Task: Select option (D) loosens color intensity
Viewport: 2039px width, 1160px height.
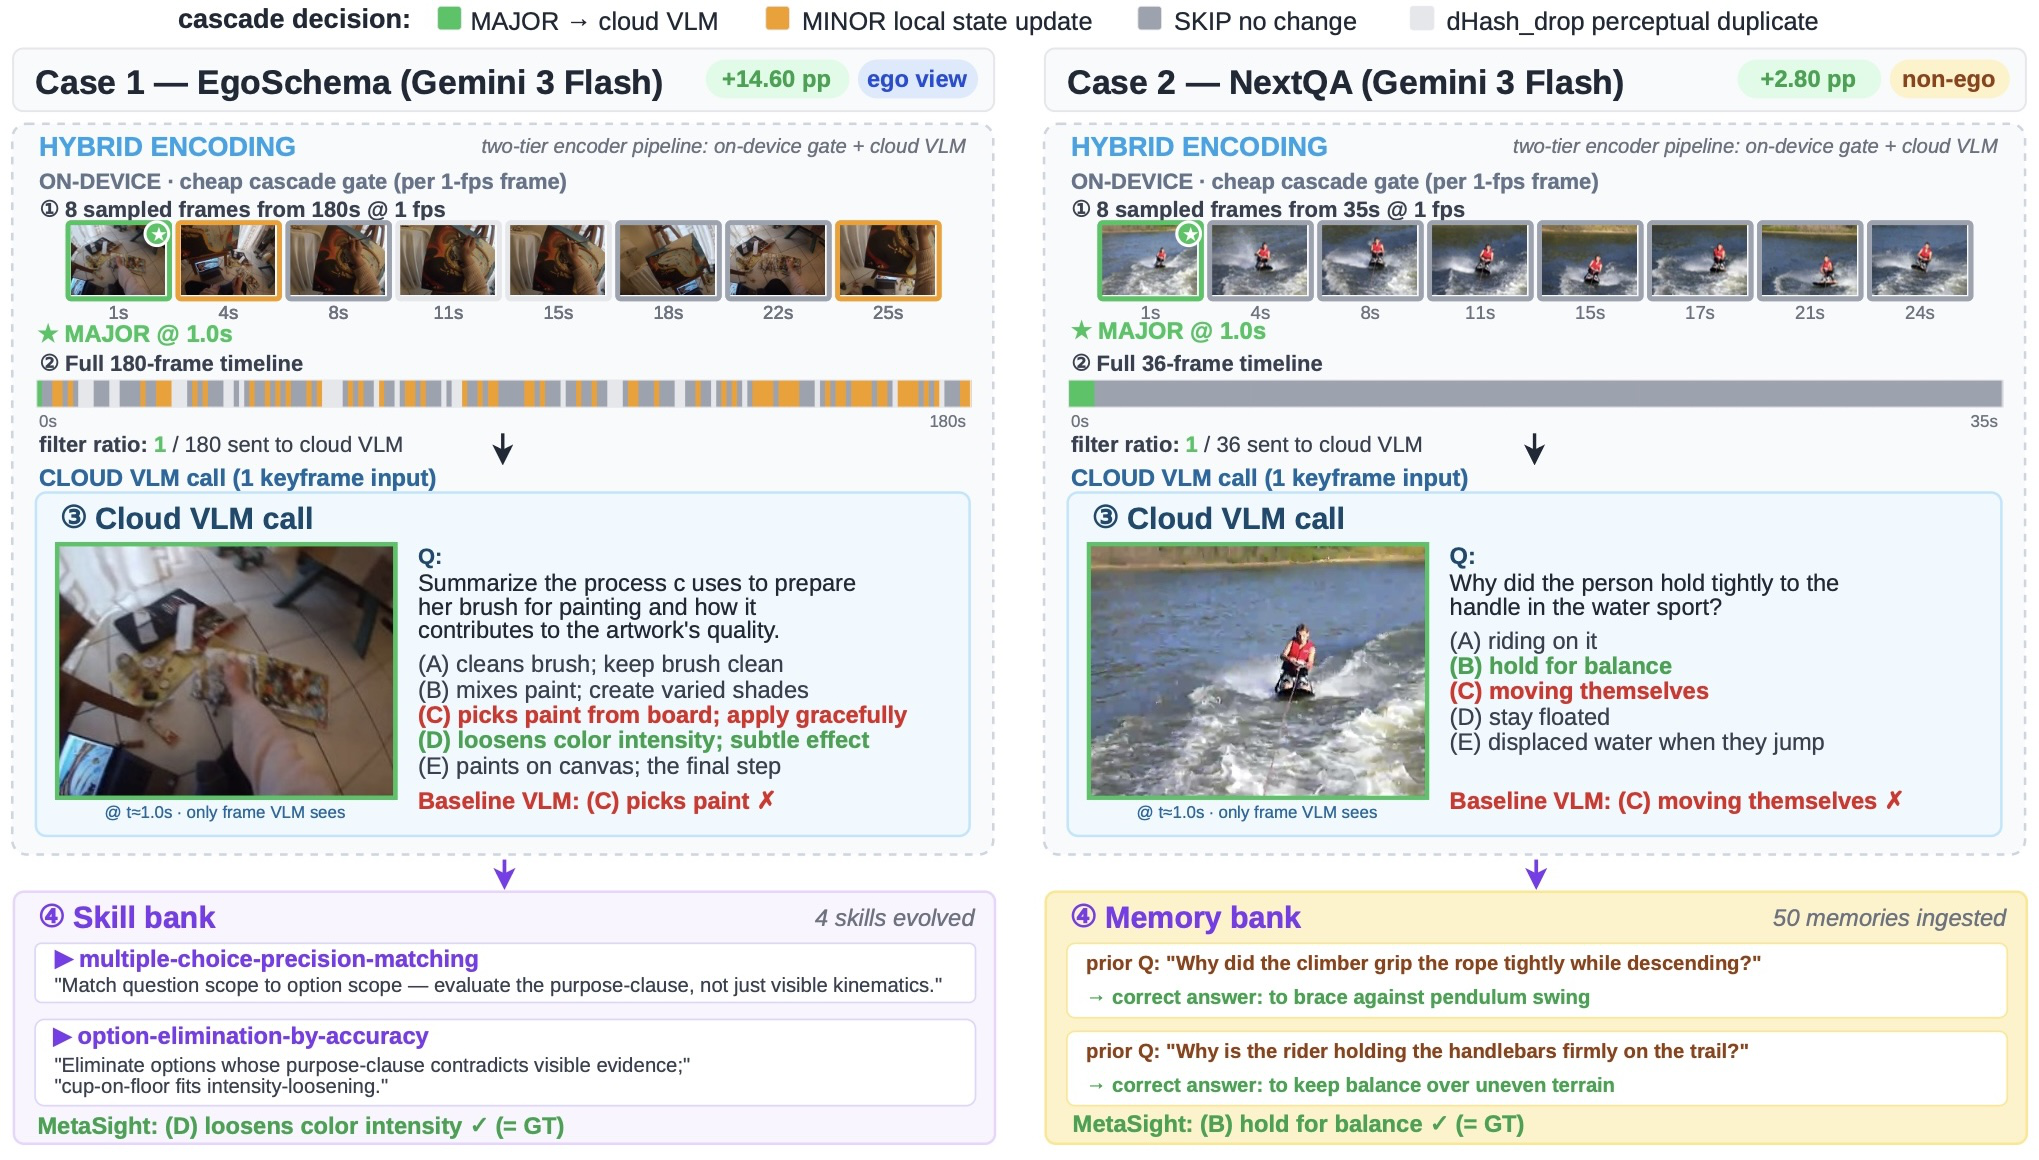Action: [x=643, y=740]
